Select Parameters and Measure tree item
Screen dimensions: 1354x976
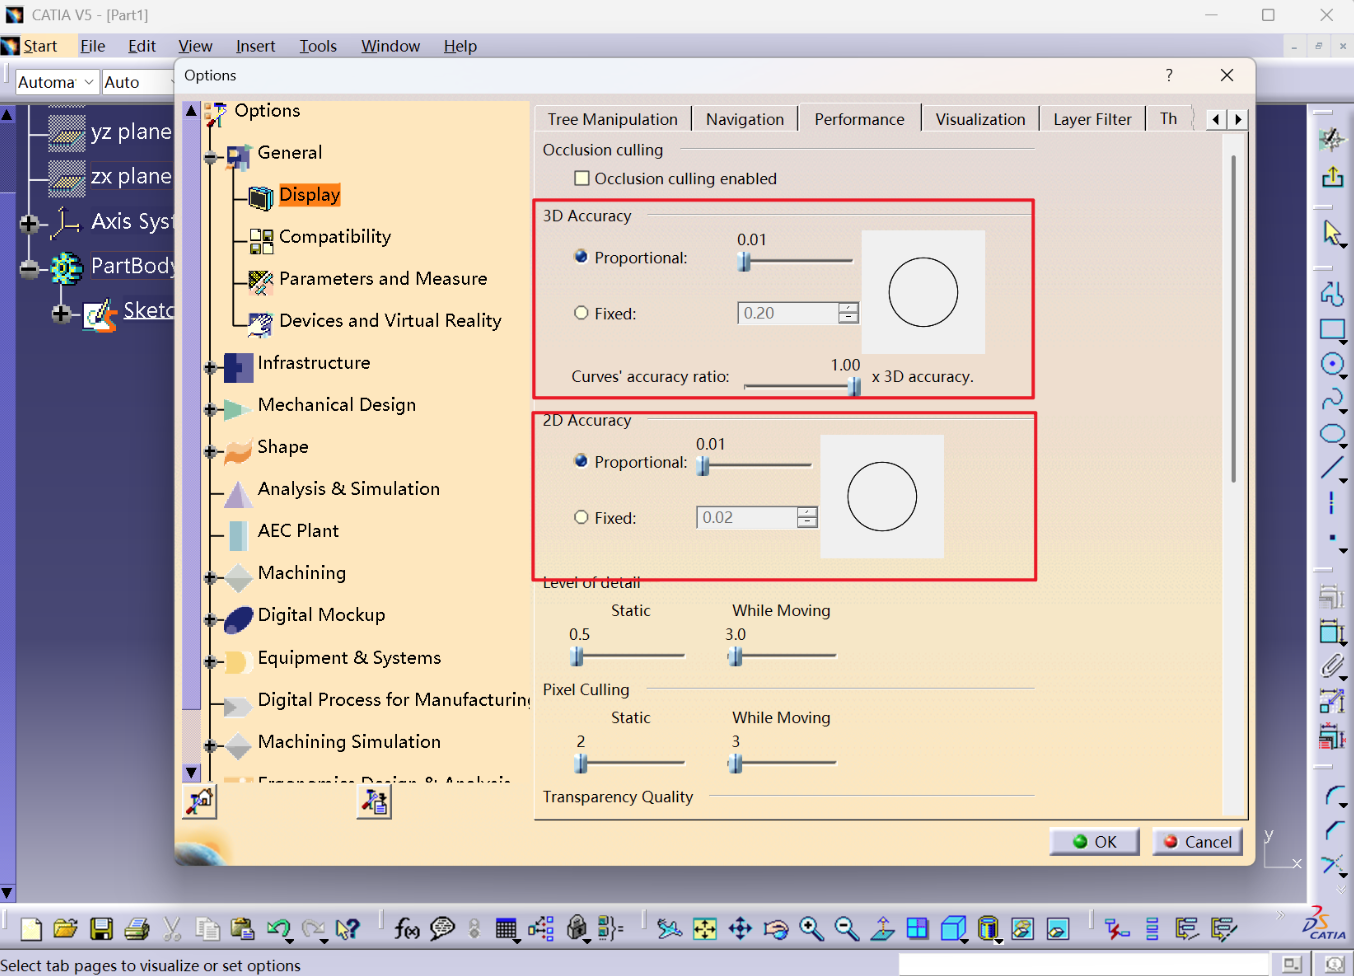pyautogui.click(x=383, y=279)
